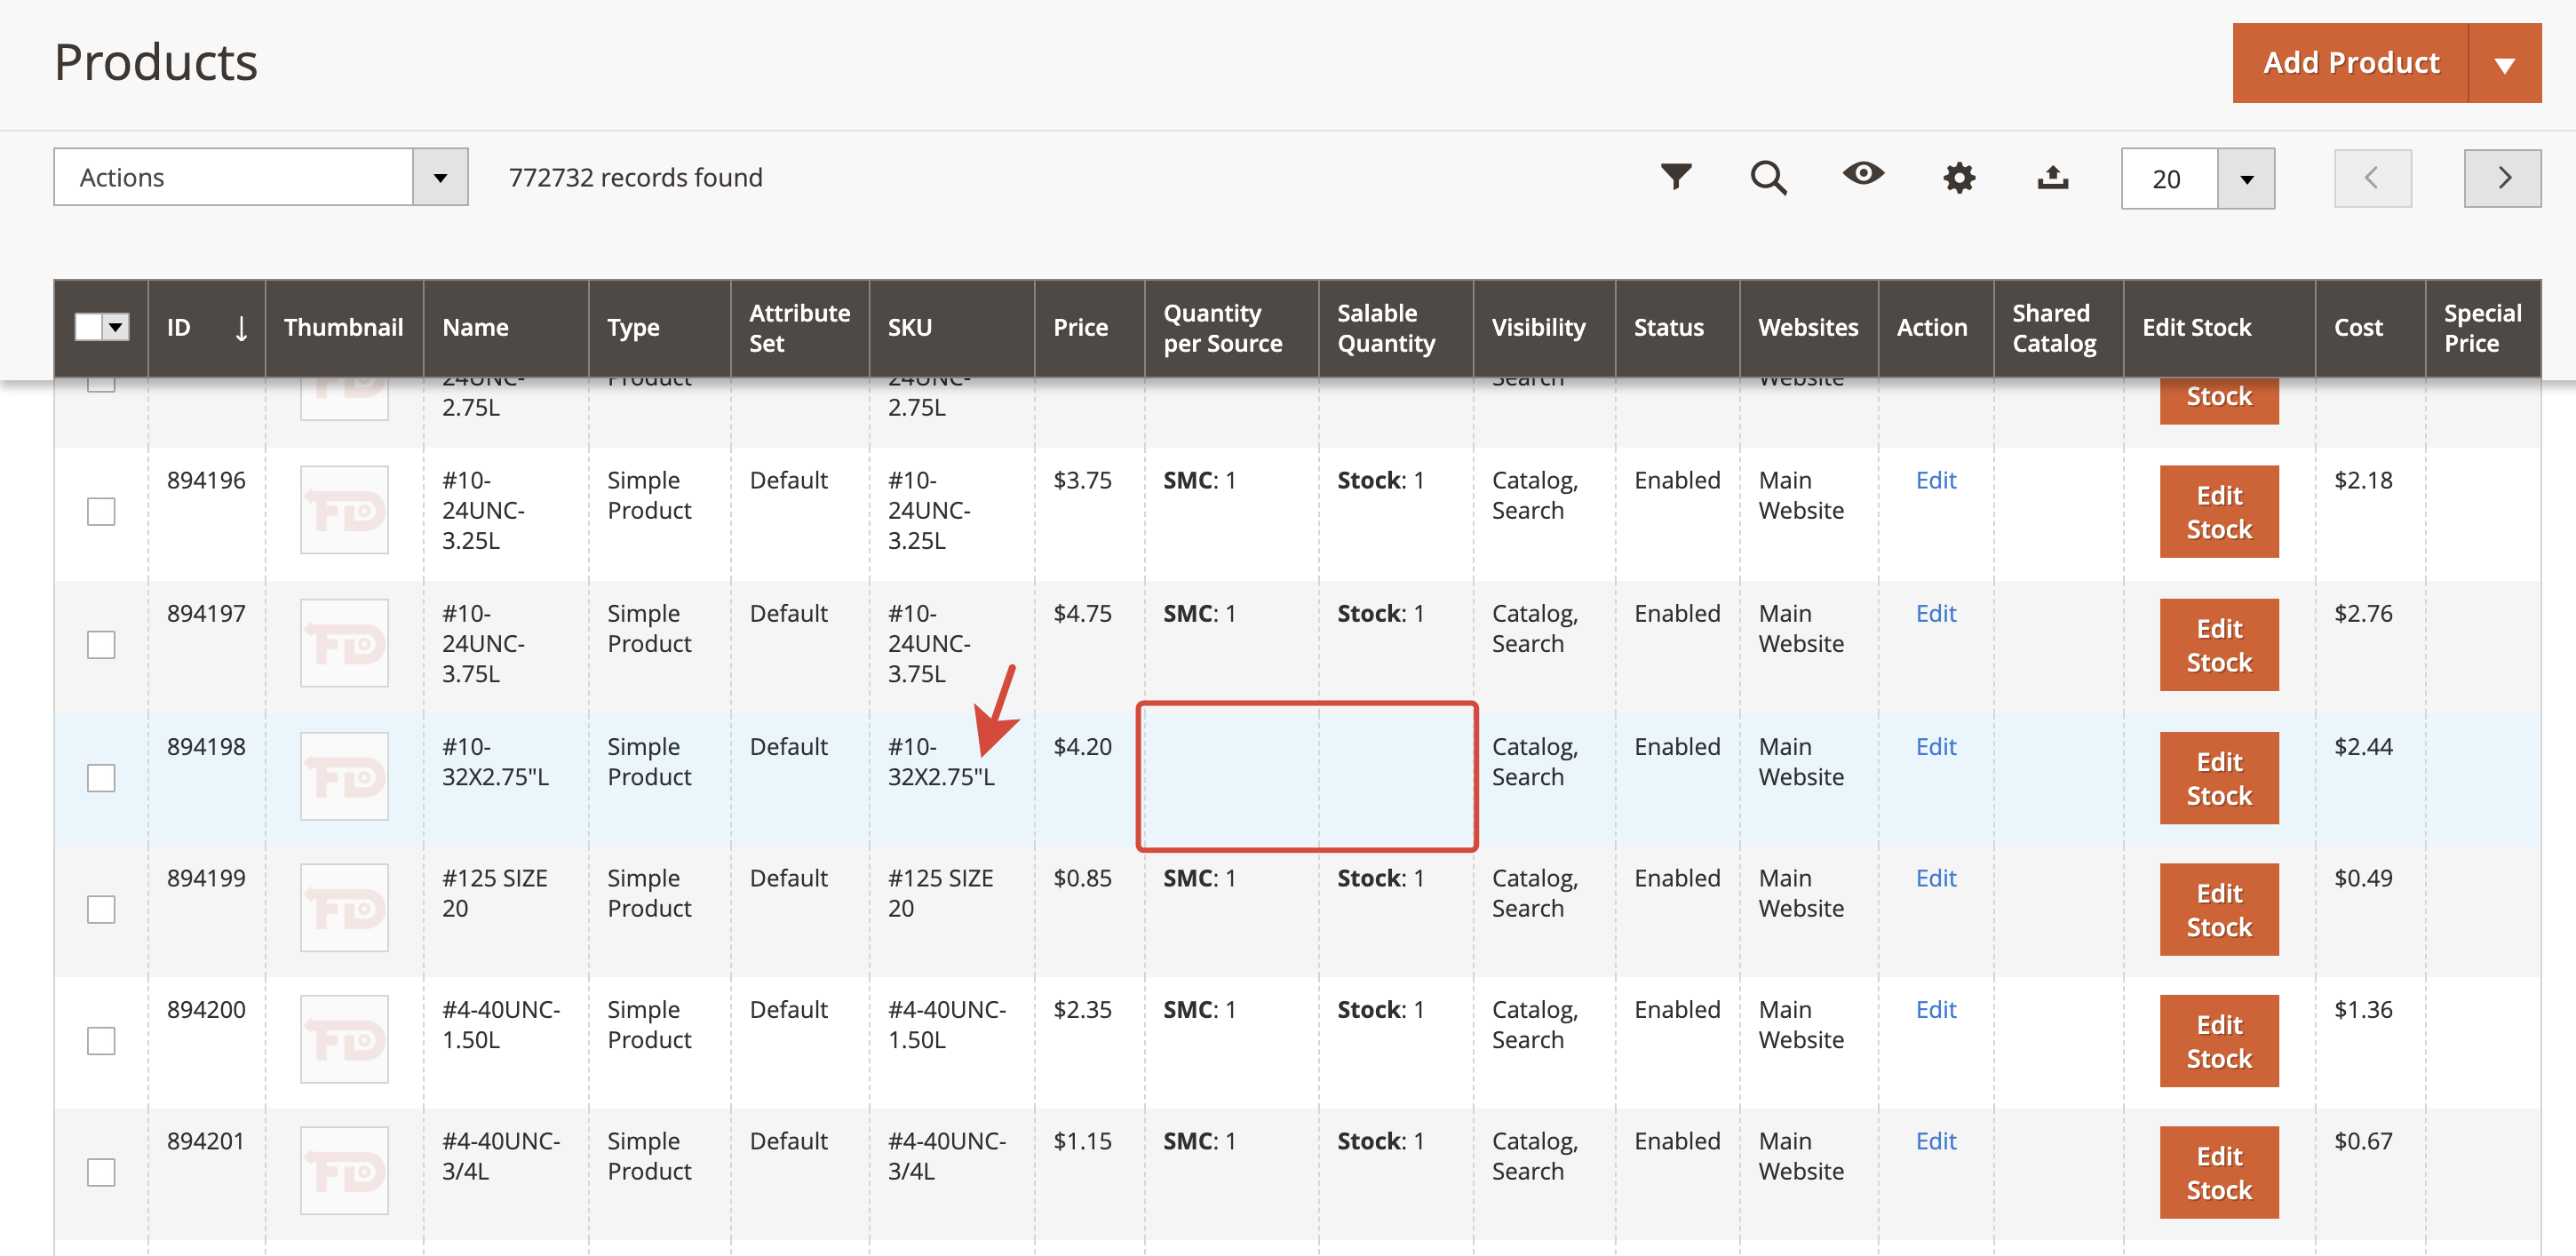This screenshot has width=2576, height=1256.
Task: Check the box for product 894196
Action: click(101, 511)
